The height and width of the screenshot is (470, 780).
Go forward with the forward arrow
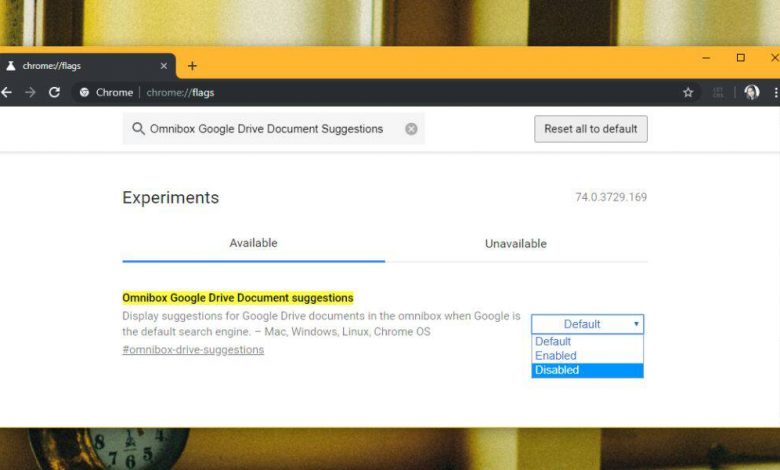tap(30, 92)
